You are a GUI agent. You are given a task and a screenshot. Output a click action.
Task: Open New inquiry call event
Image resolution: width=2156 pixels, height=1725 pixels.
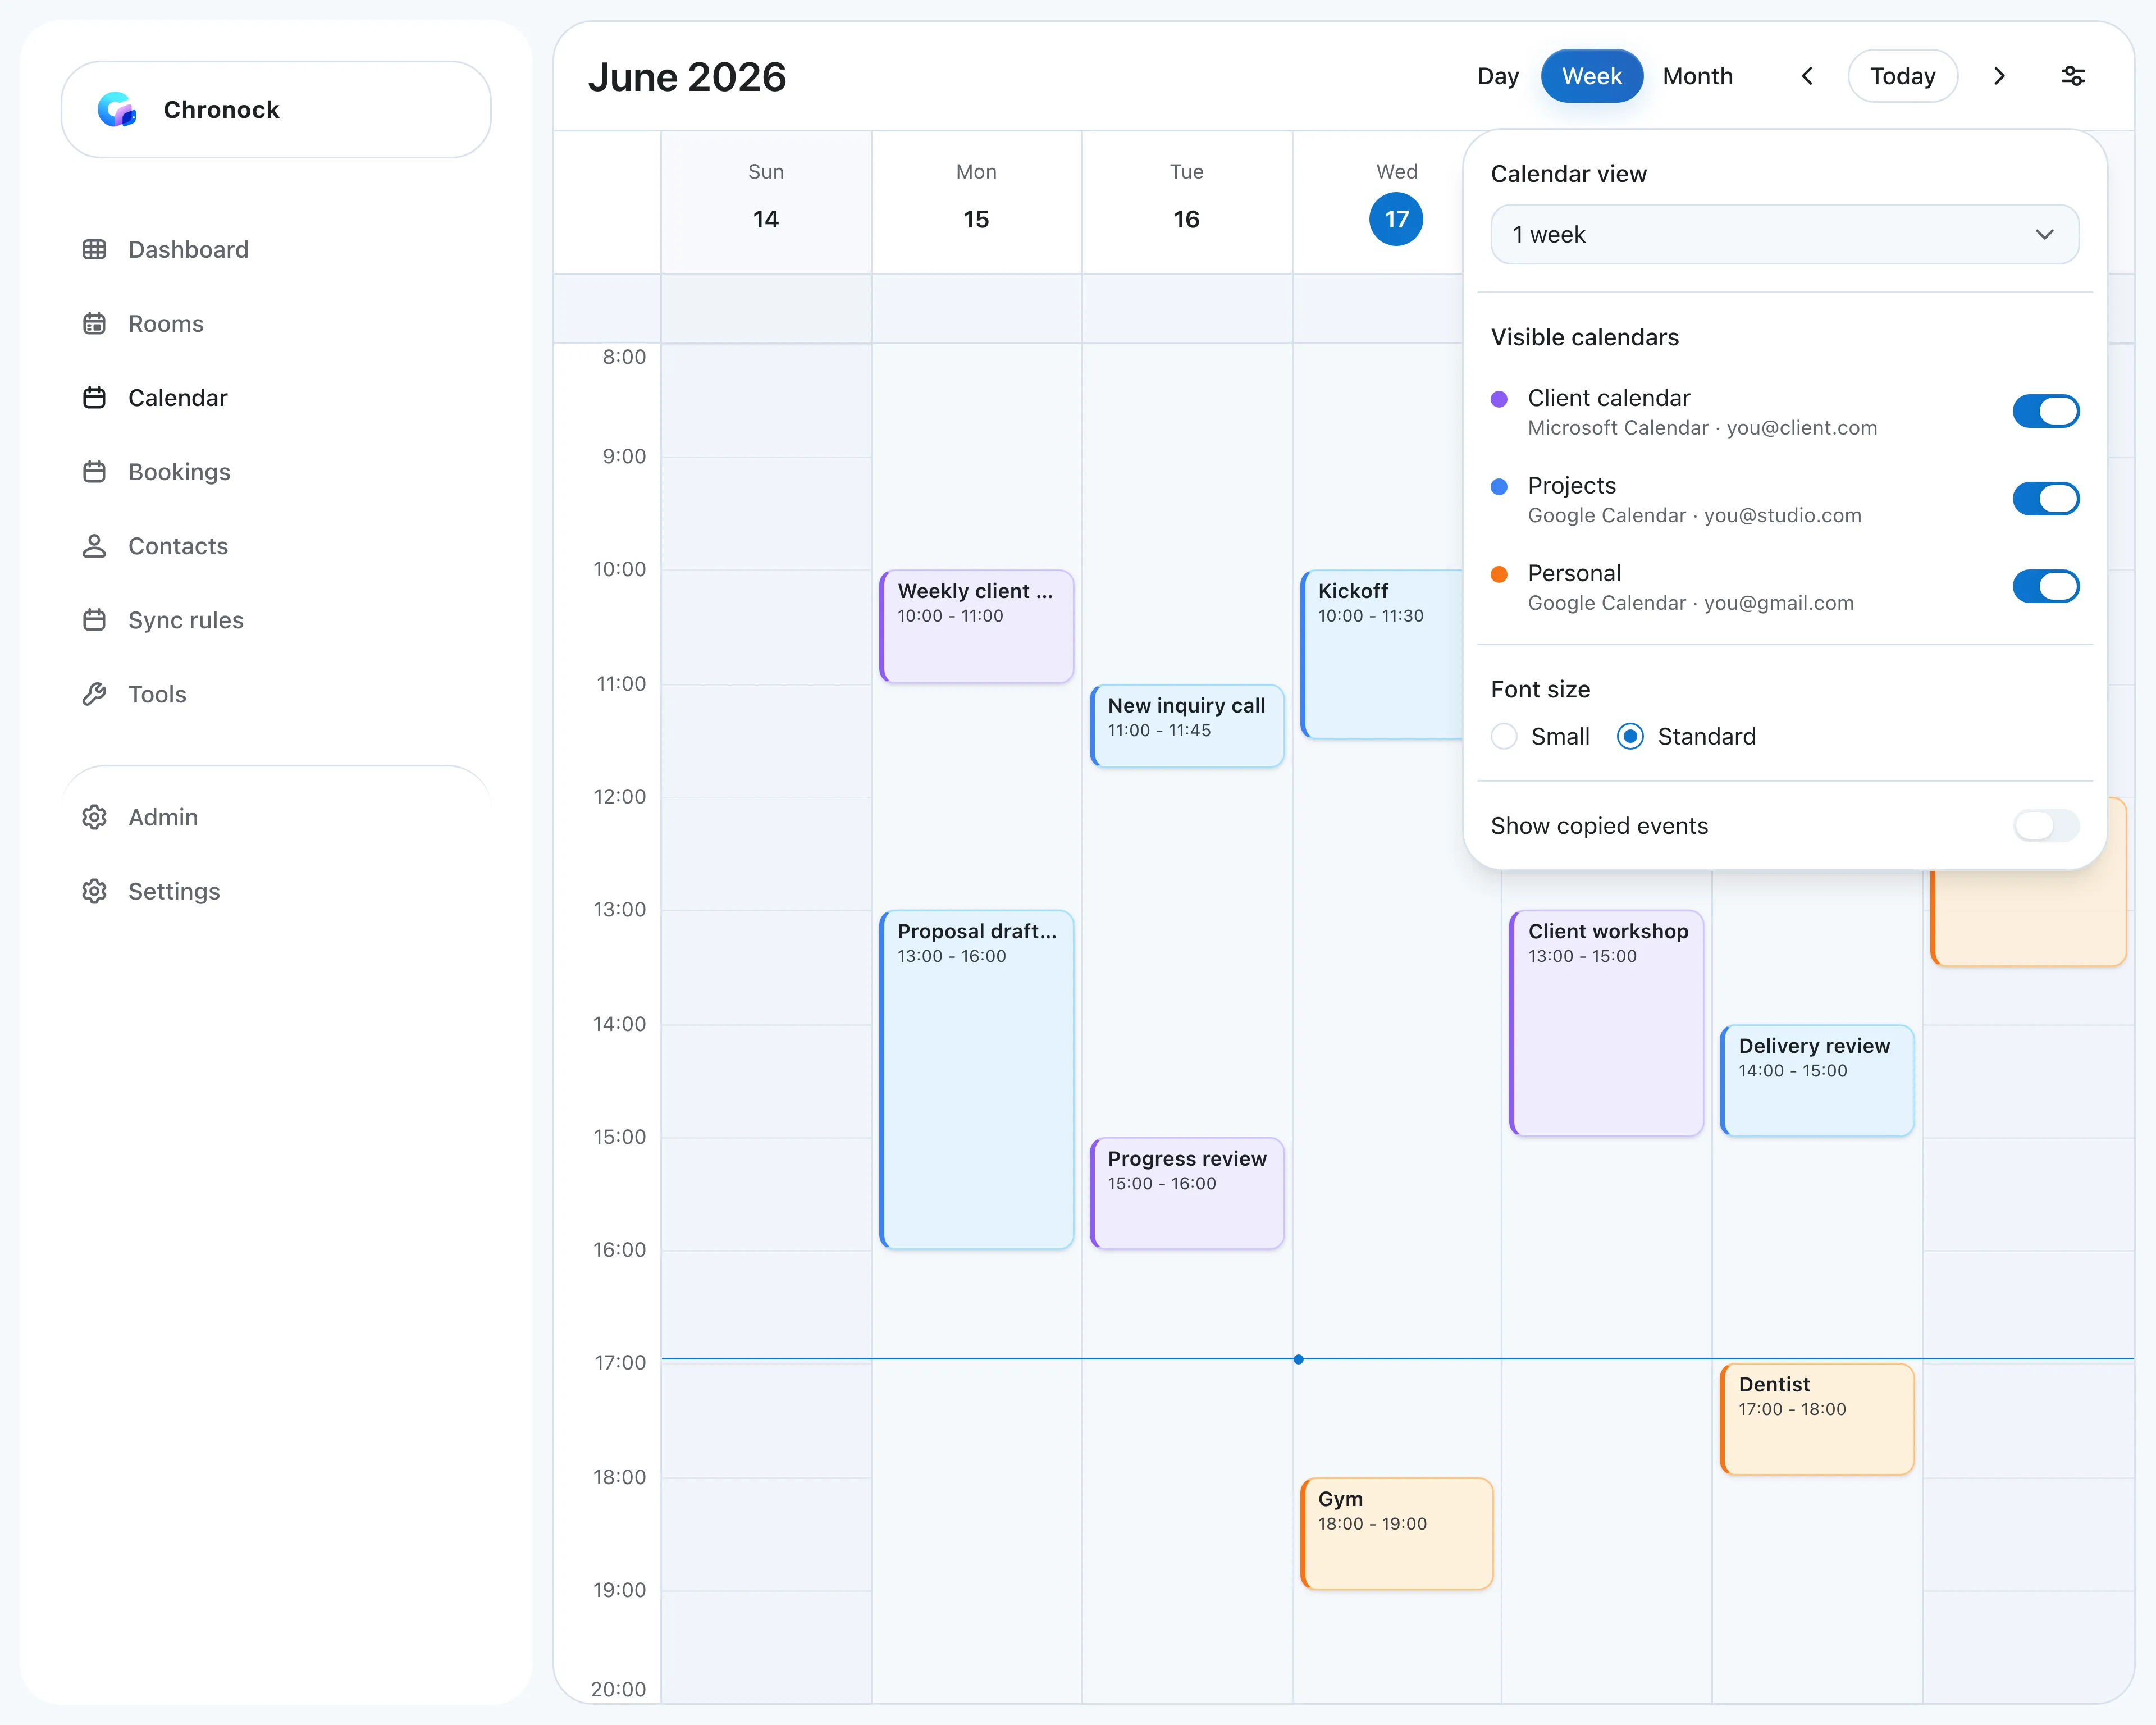1186,725
